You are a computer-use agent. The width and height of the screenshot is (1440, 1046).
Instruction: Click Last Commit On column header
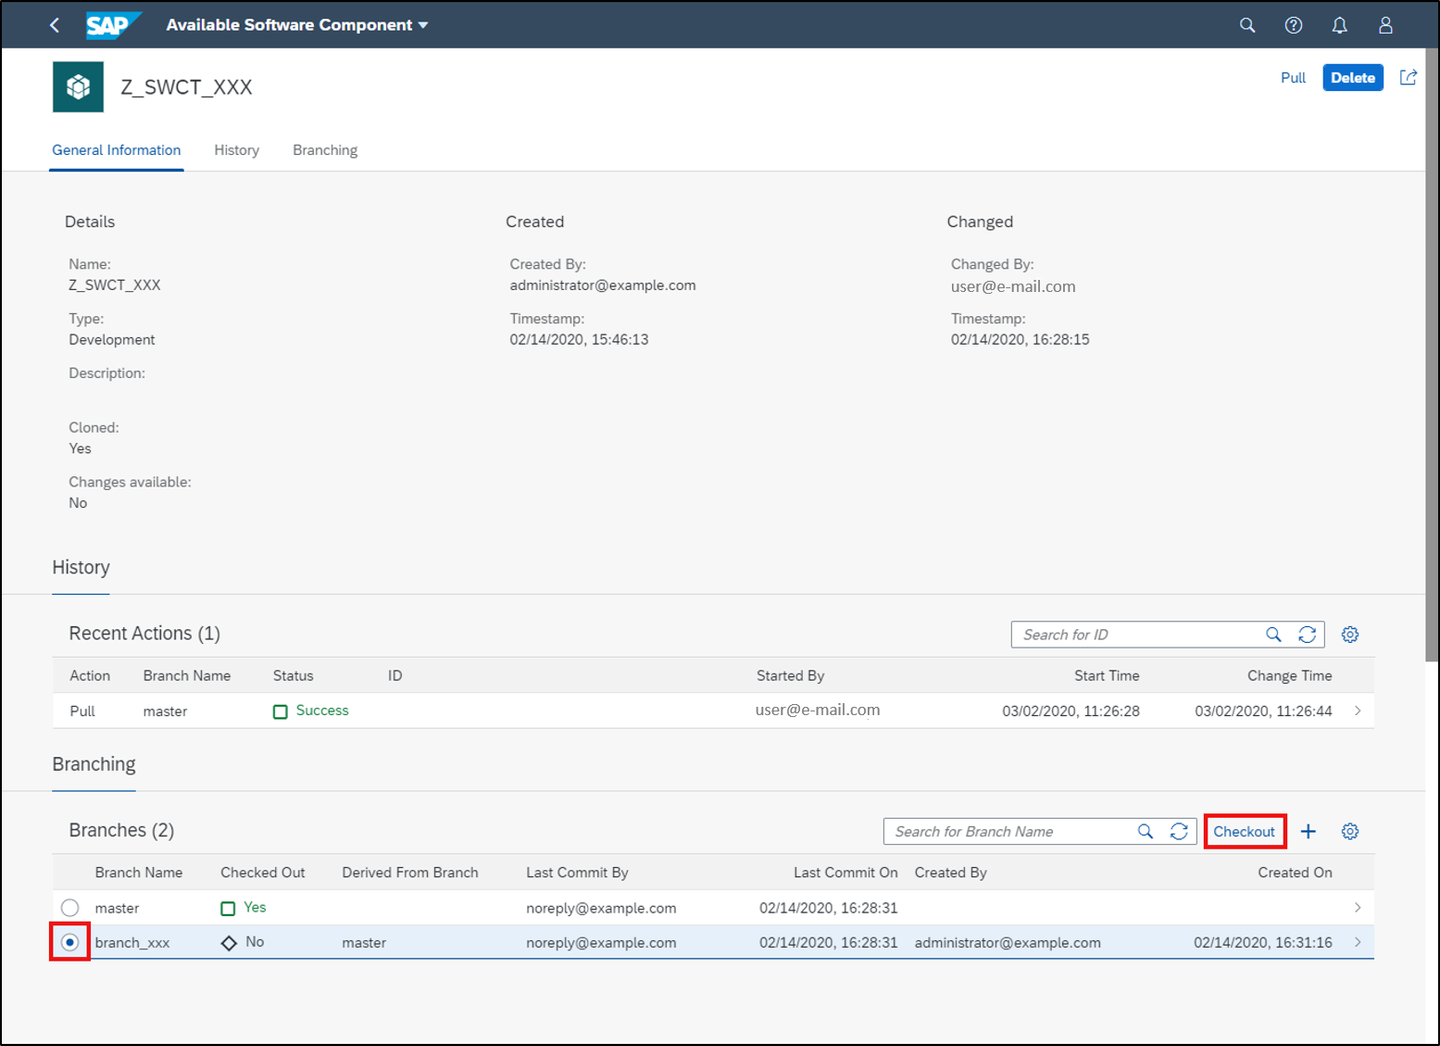[846, 872]
